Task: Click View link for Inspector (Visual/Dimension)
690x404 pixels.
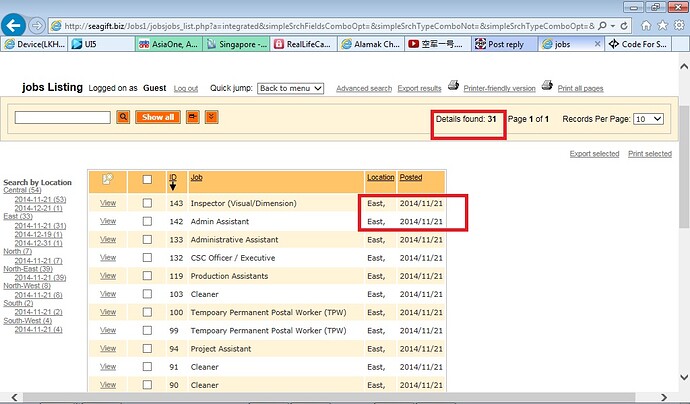Action: tap(108, 203)
